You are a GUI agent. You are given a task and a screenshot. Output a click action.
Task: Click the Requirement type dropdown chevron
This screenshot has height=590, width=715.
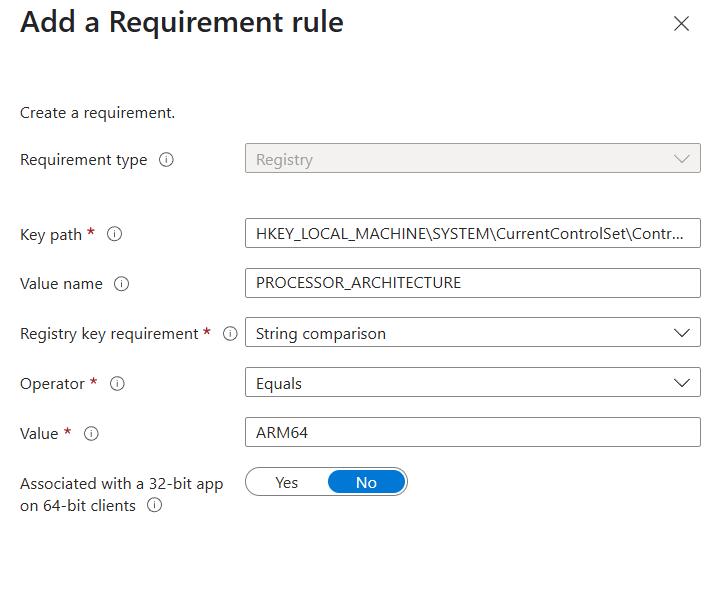pos(682,159)
